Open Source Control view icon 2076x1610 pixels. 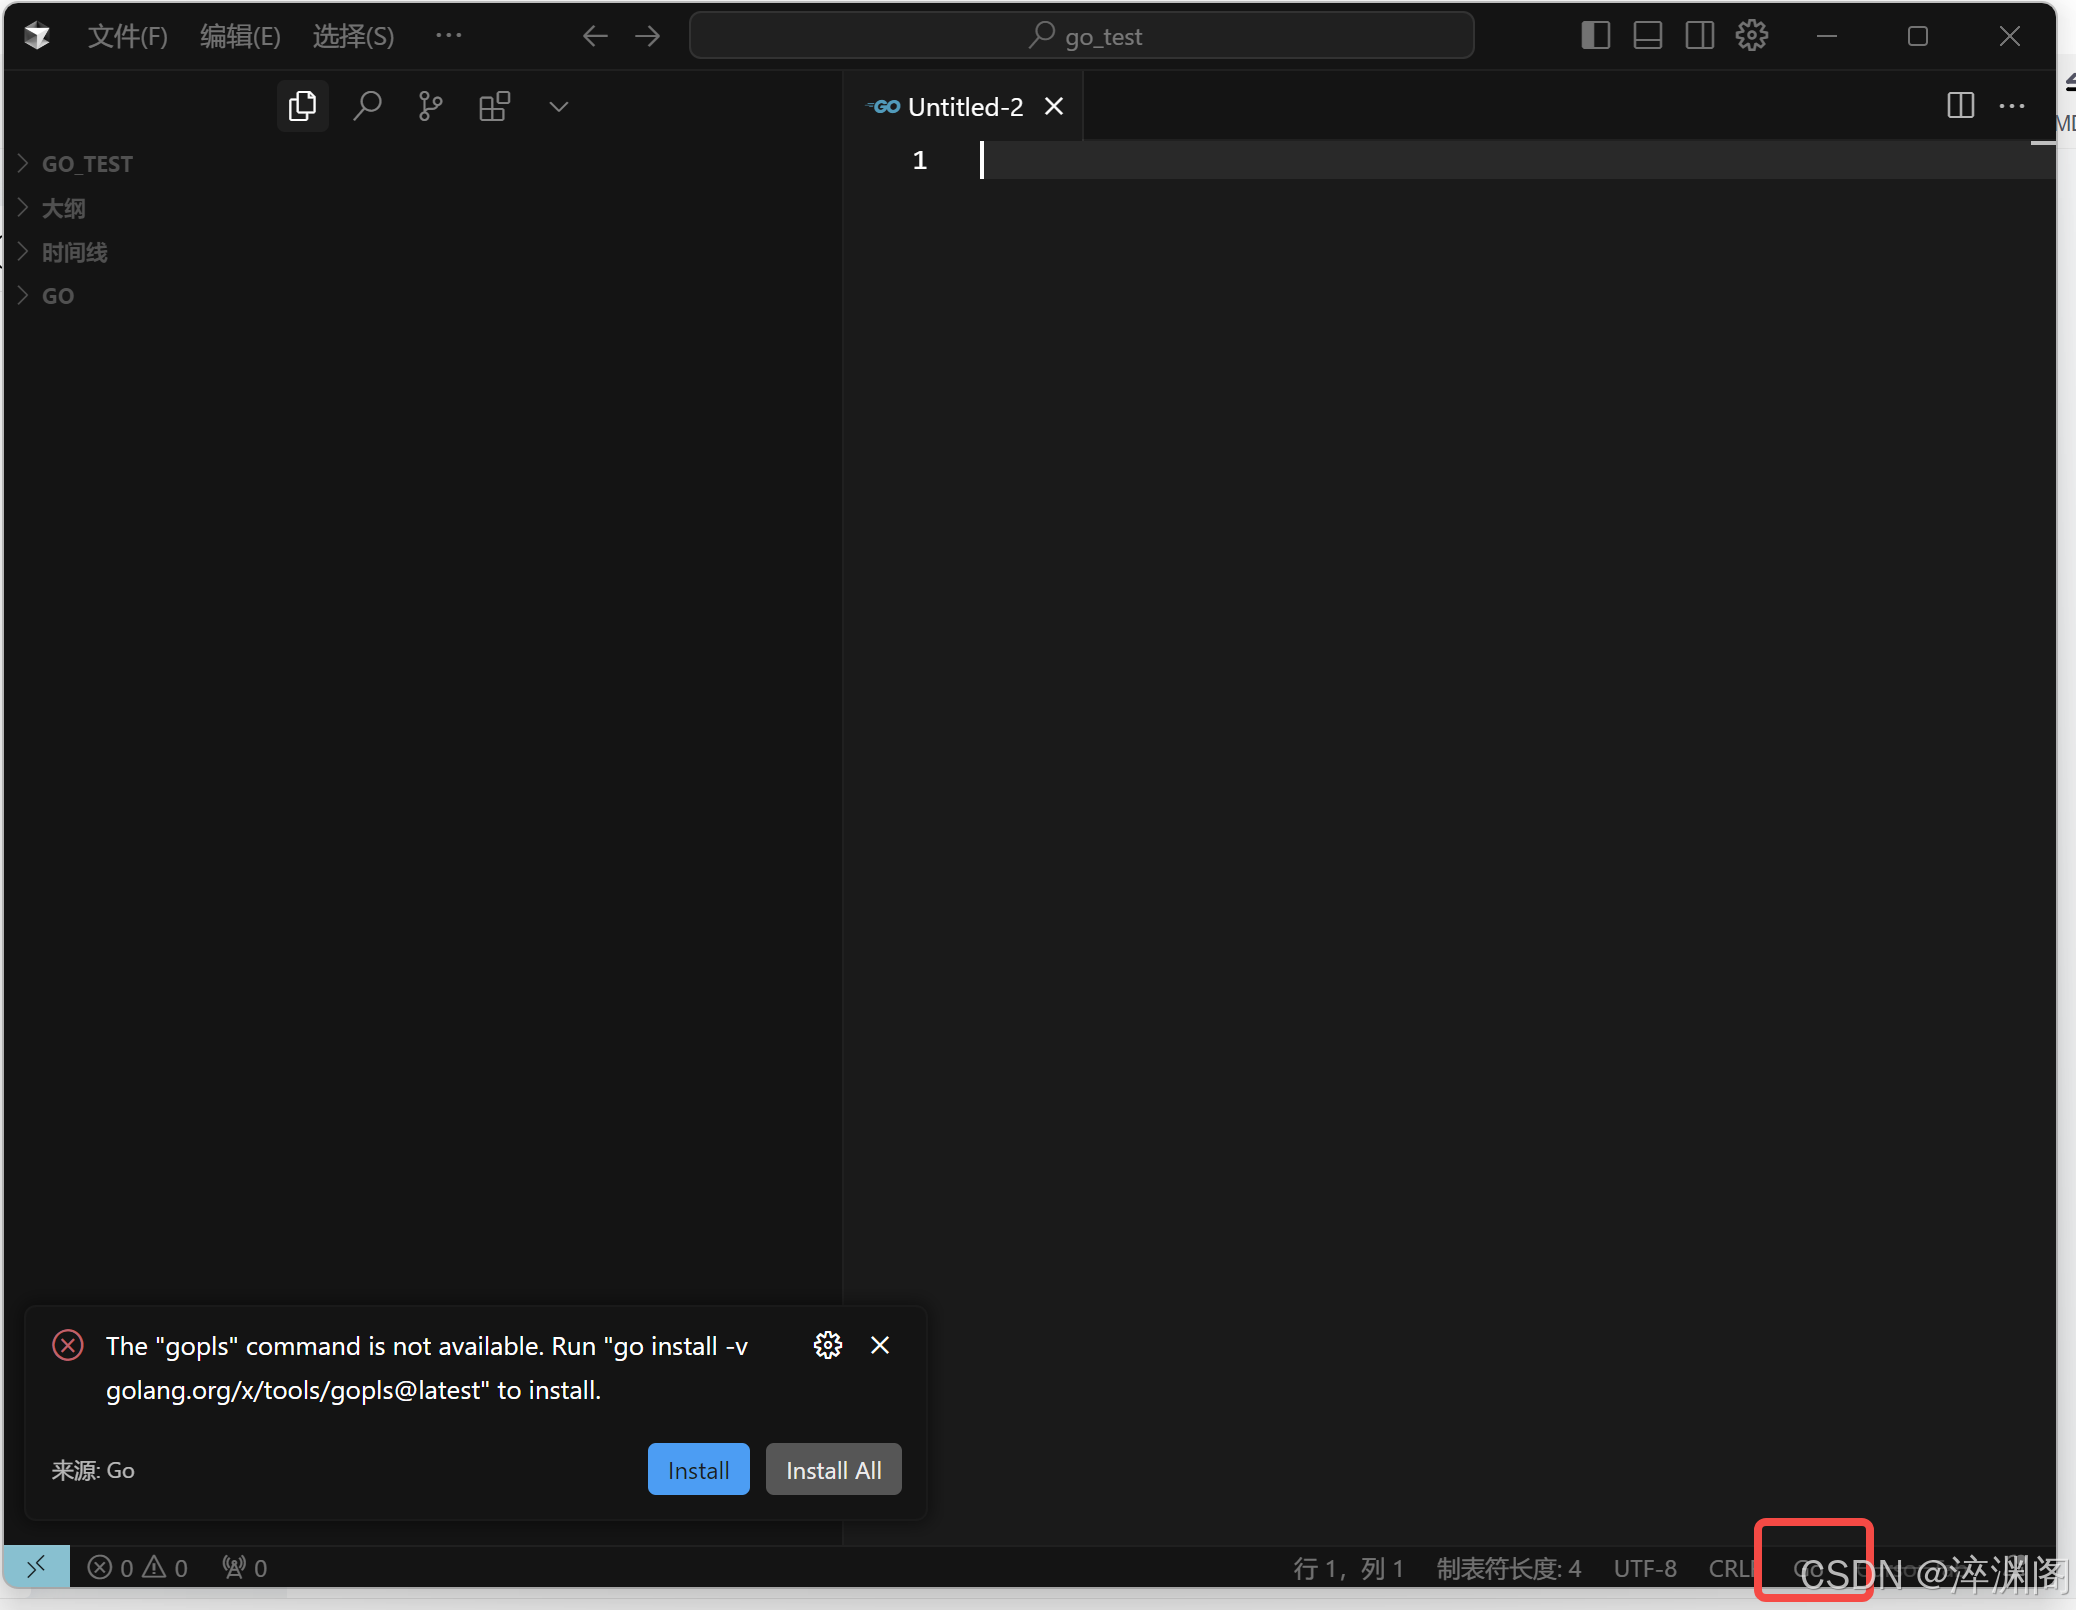pos(430,106)
